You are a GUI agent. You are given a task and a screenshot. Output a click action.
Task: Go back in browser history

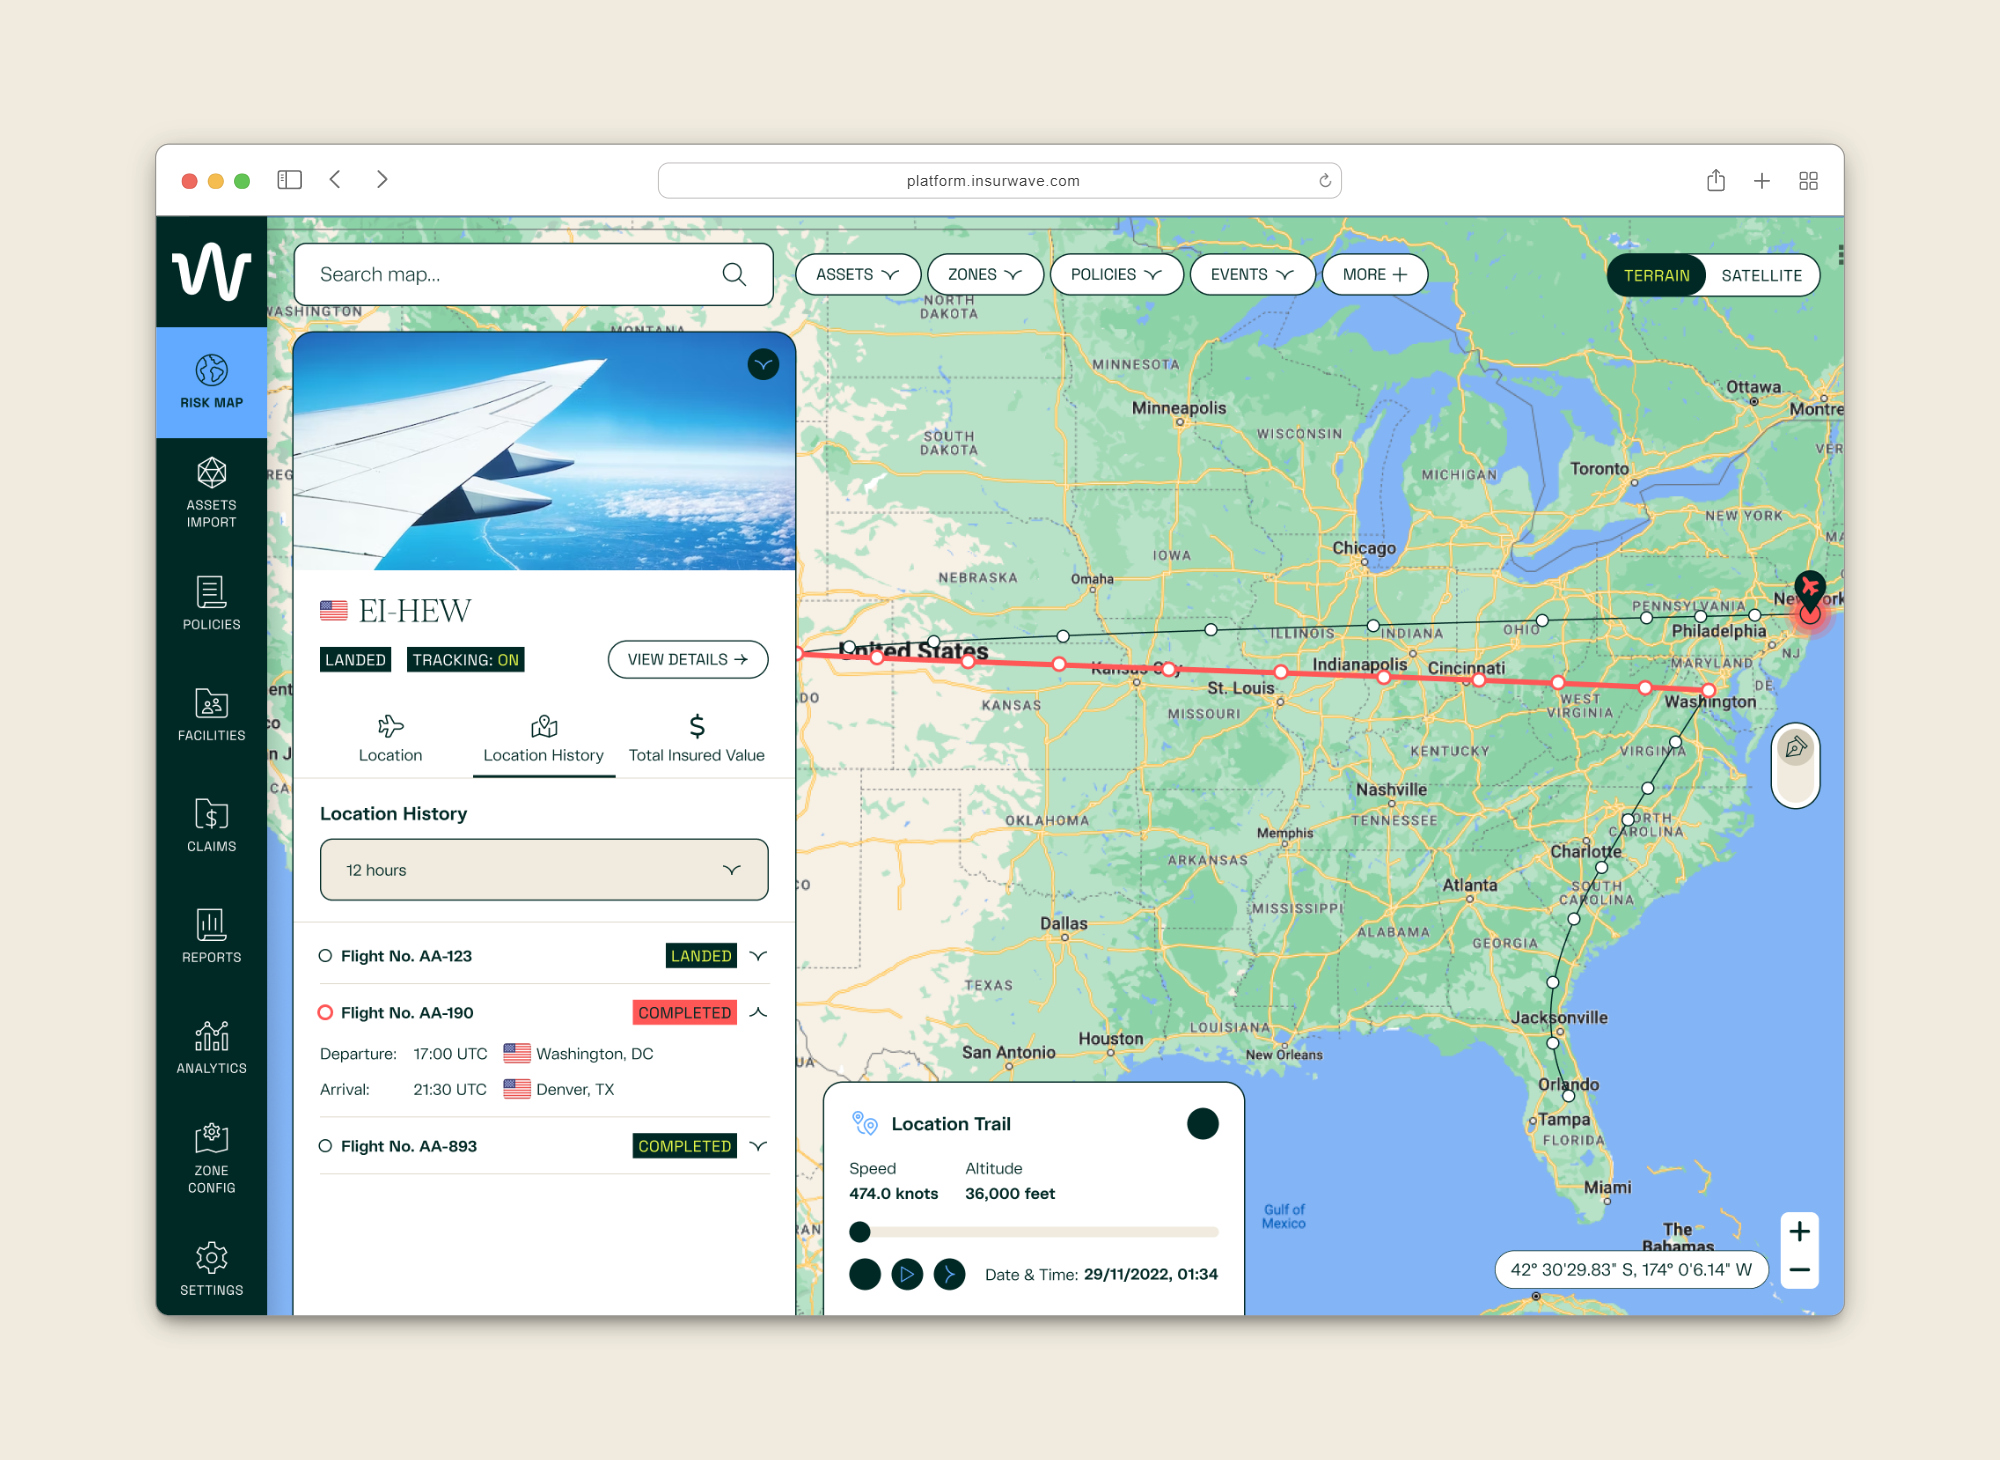coord(335,180)
